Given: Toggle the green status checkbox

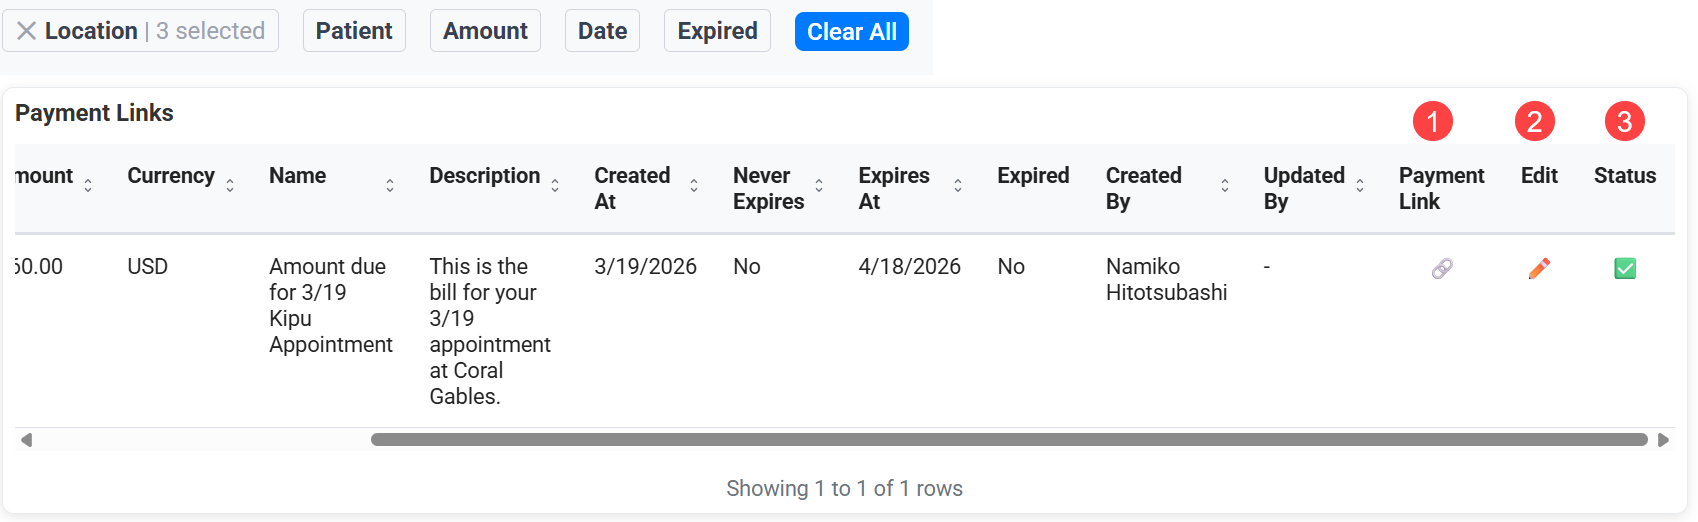Looking at the screenshot, I should tap(1625, 268).
